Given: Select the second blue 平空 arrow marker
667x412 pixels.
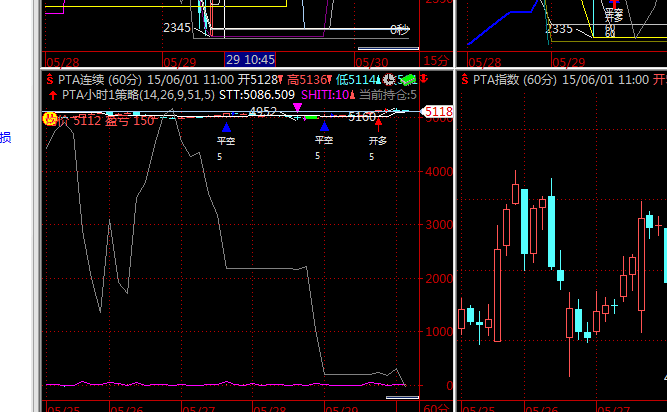Looking at the screenshot, I should tap(323, 127).
